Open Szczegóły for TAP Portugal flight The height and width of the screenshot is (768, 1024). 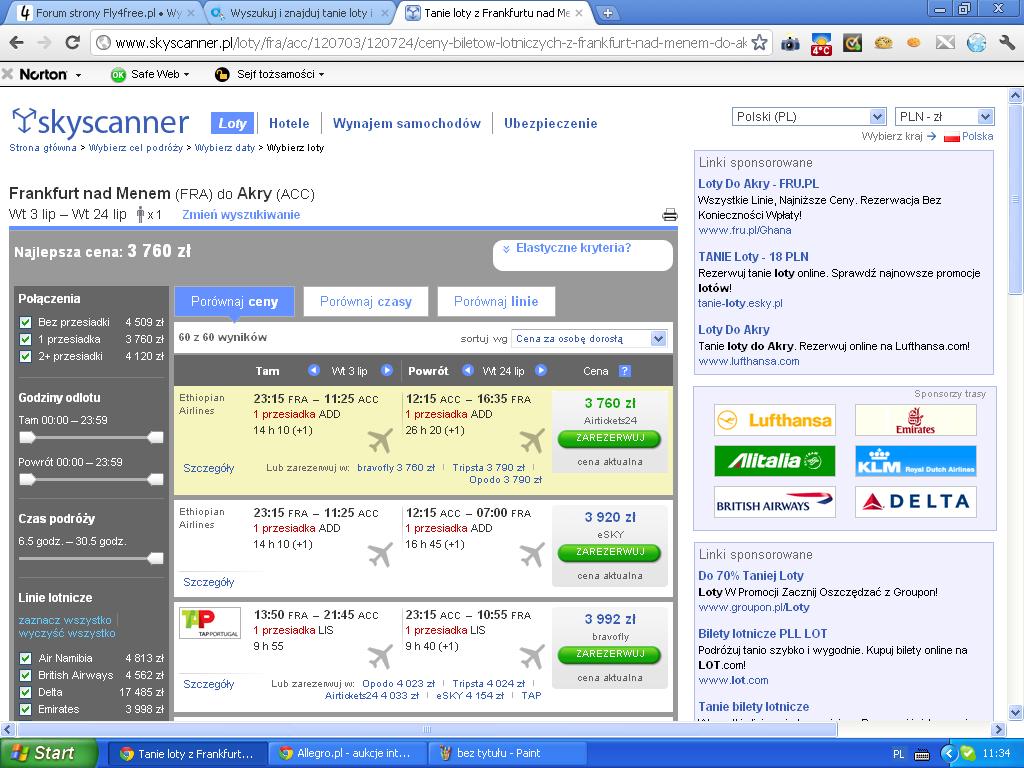point(208,684)
